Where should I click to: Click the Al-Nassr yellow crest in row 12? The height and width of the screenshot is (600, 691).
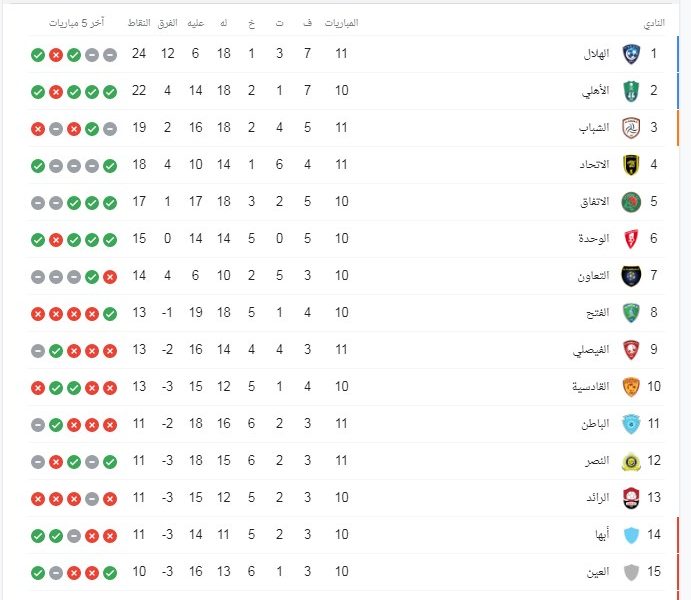pos(631,461)
